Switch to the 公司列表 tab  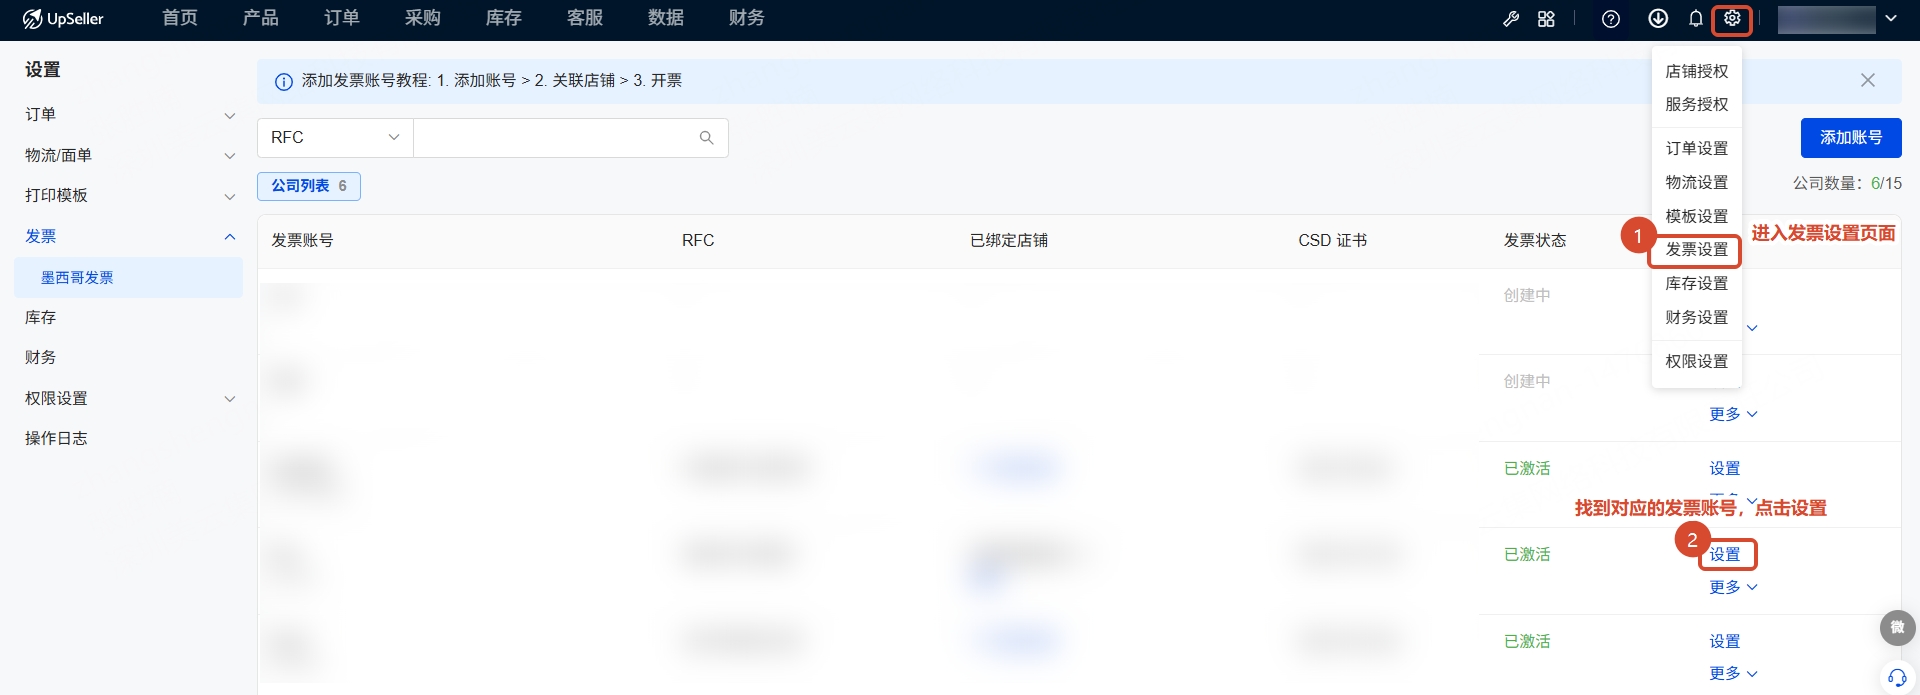(309, 186)
